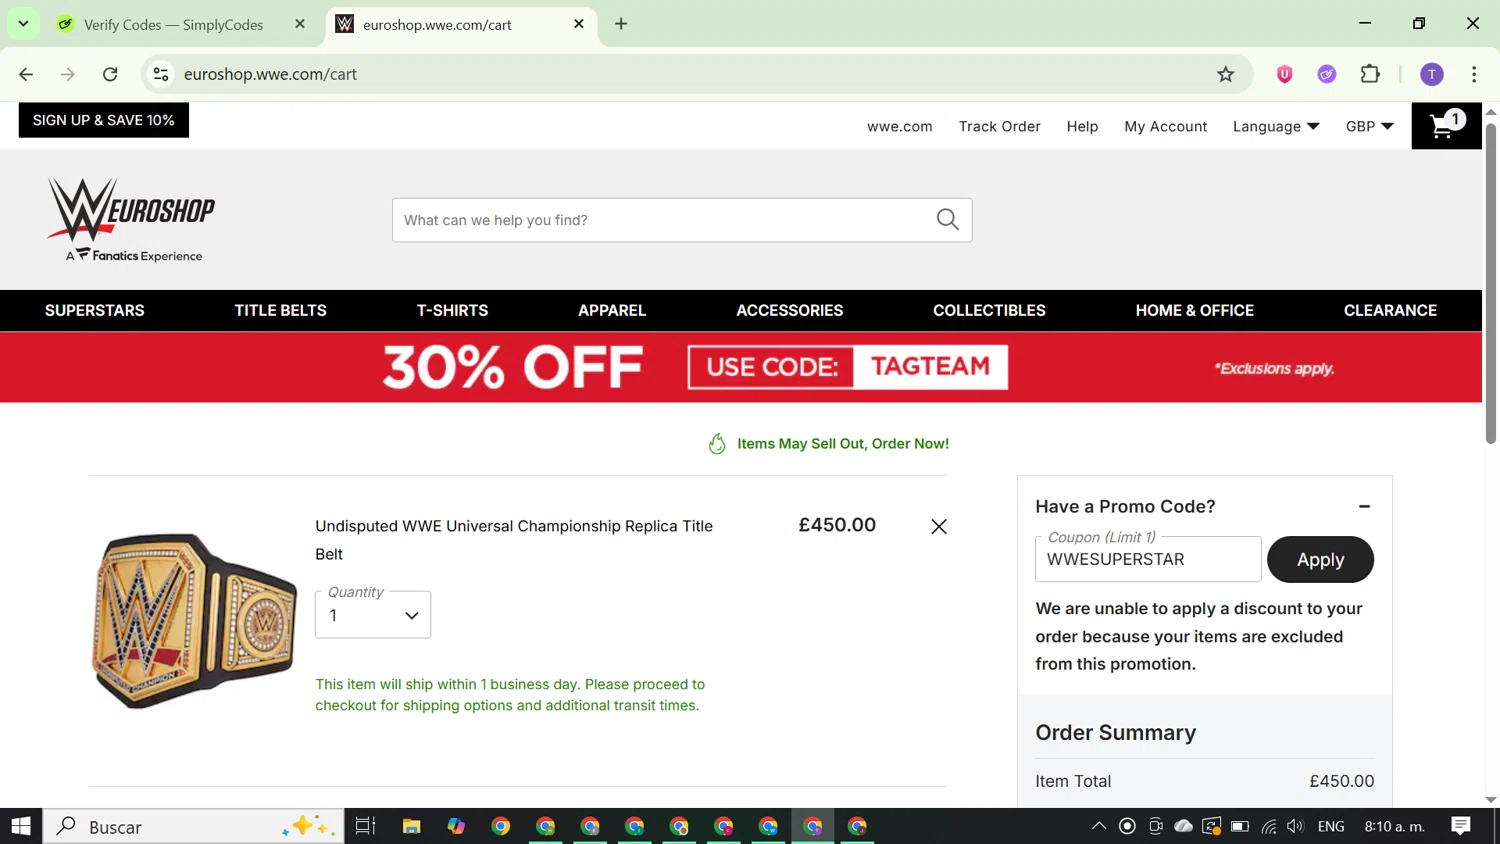Click the taskbar Buscar search box
This screenshot has height=844, width=1500.
coord(194,826)
